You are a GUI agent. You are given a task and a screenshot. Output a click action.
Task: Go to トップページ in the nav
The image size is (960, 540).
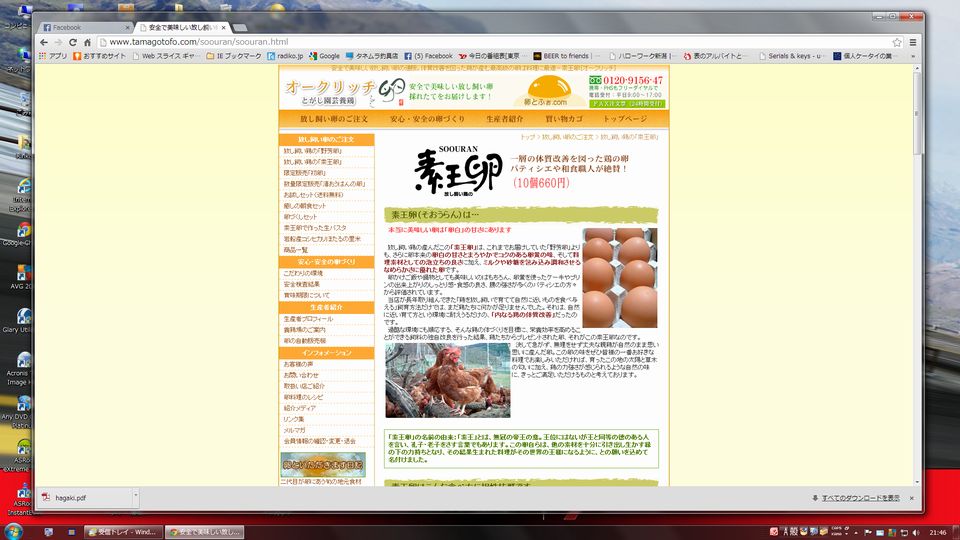625,119
